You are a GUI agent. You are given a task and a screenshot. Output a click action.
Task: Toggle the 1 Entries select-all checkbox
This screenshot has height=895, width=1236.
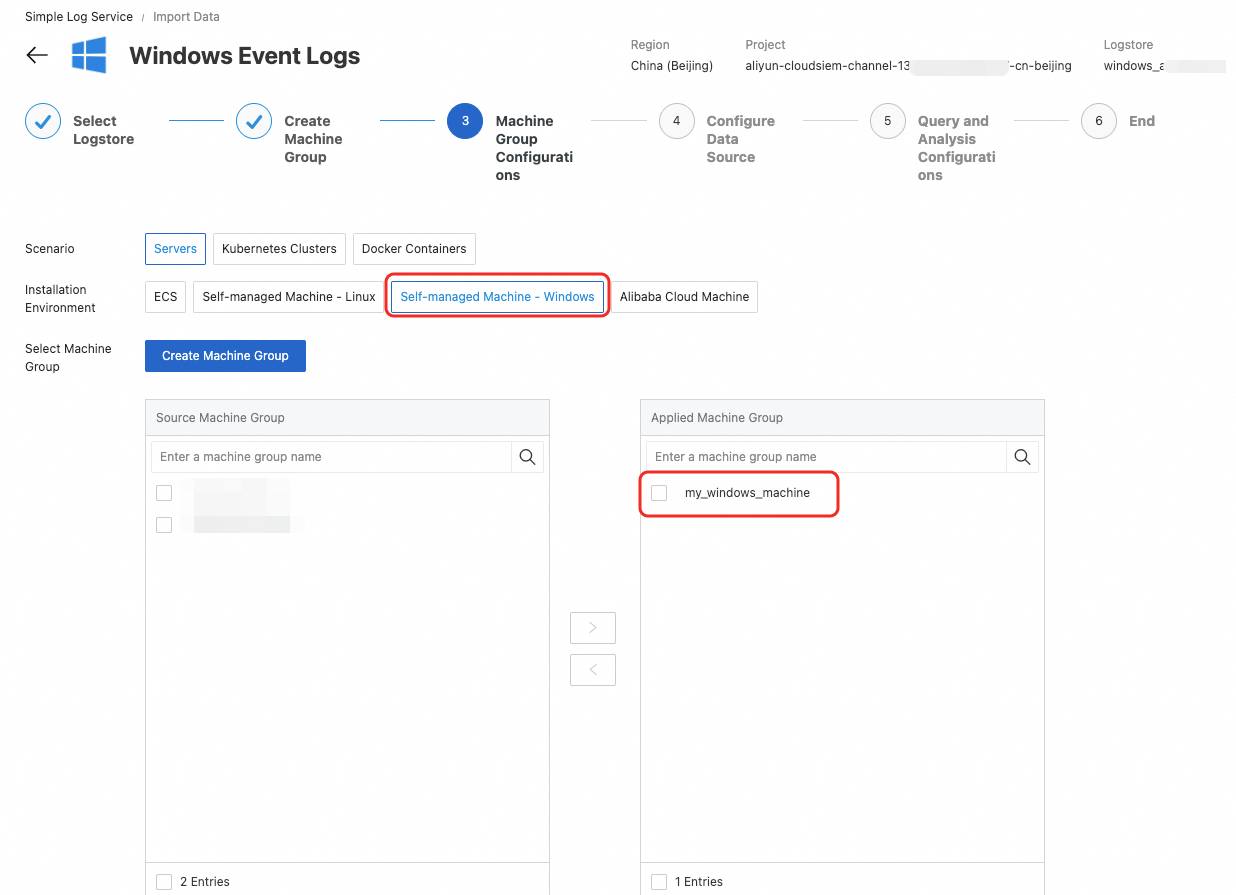(x=659, y=882)
